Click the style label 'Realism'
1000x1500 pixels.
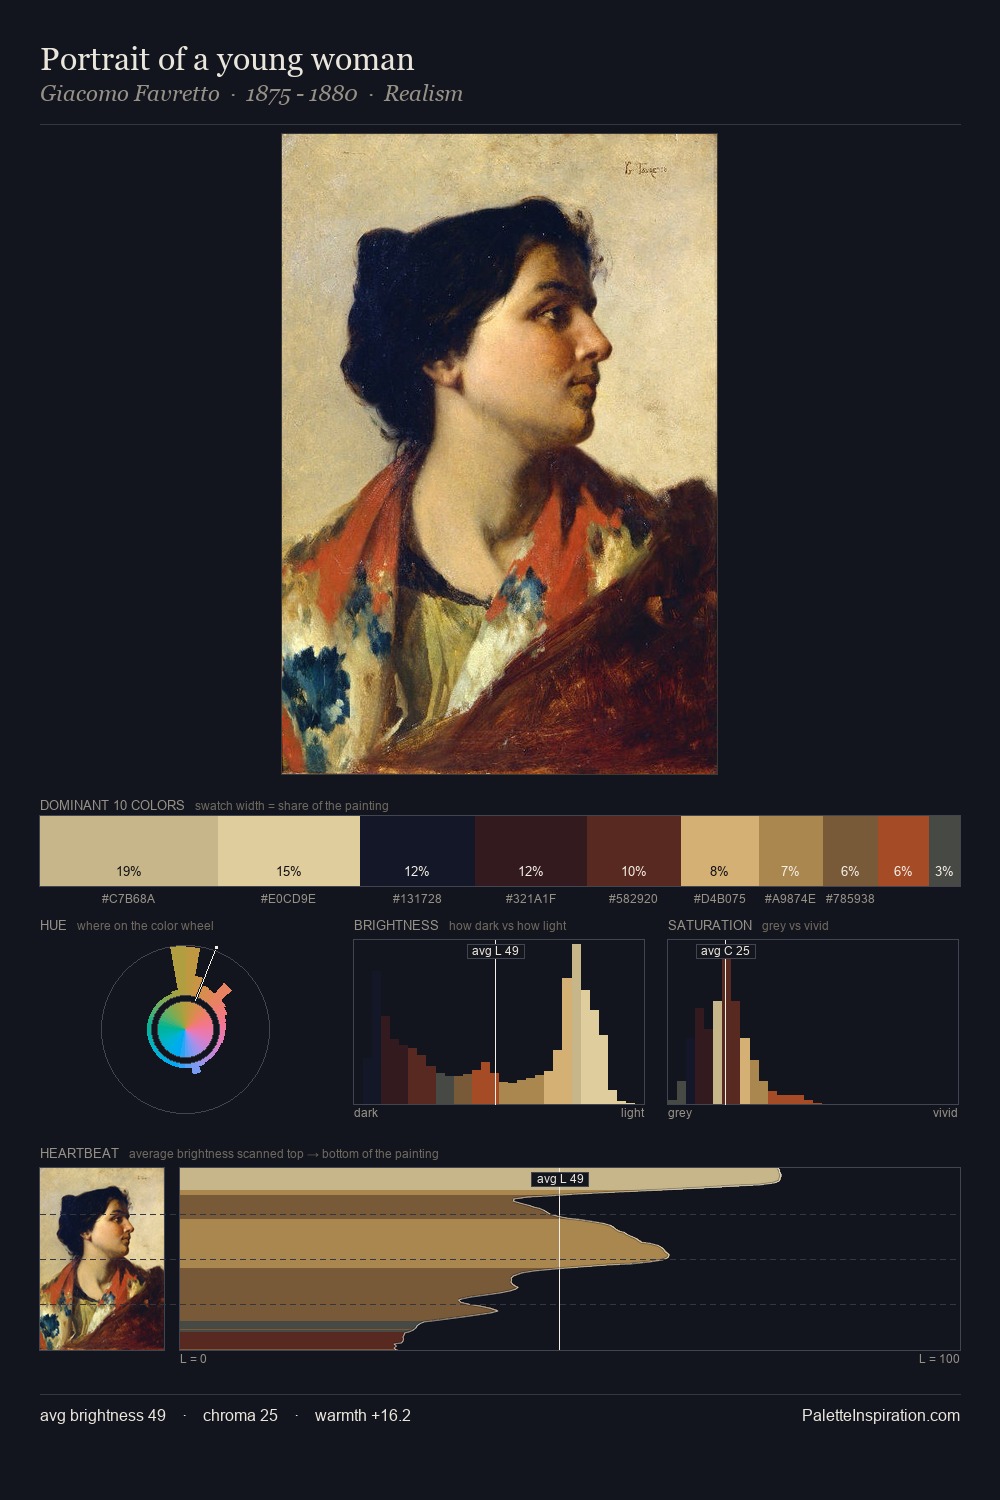[423, 94]
